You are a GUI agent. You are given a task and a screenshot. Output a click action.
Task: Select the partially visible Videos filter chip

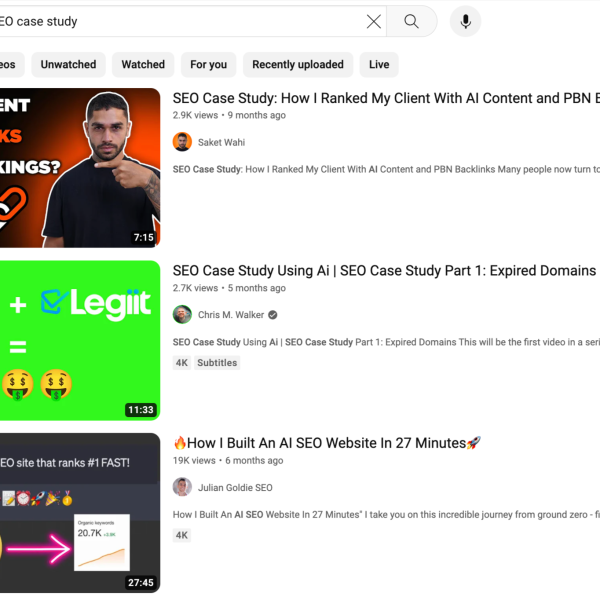click(10, 65)
